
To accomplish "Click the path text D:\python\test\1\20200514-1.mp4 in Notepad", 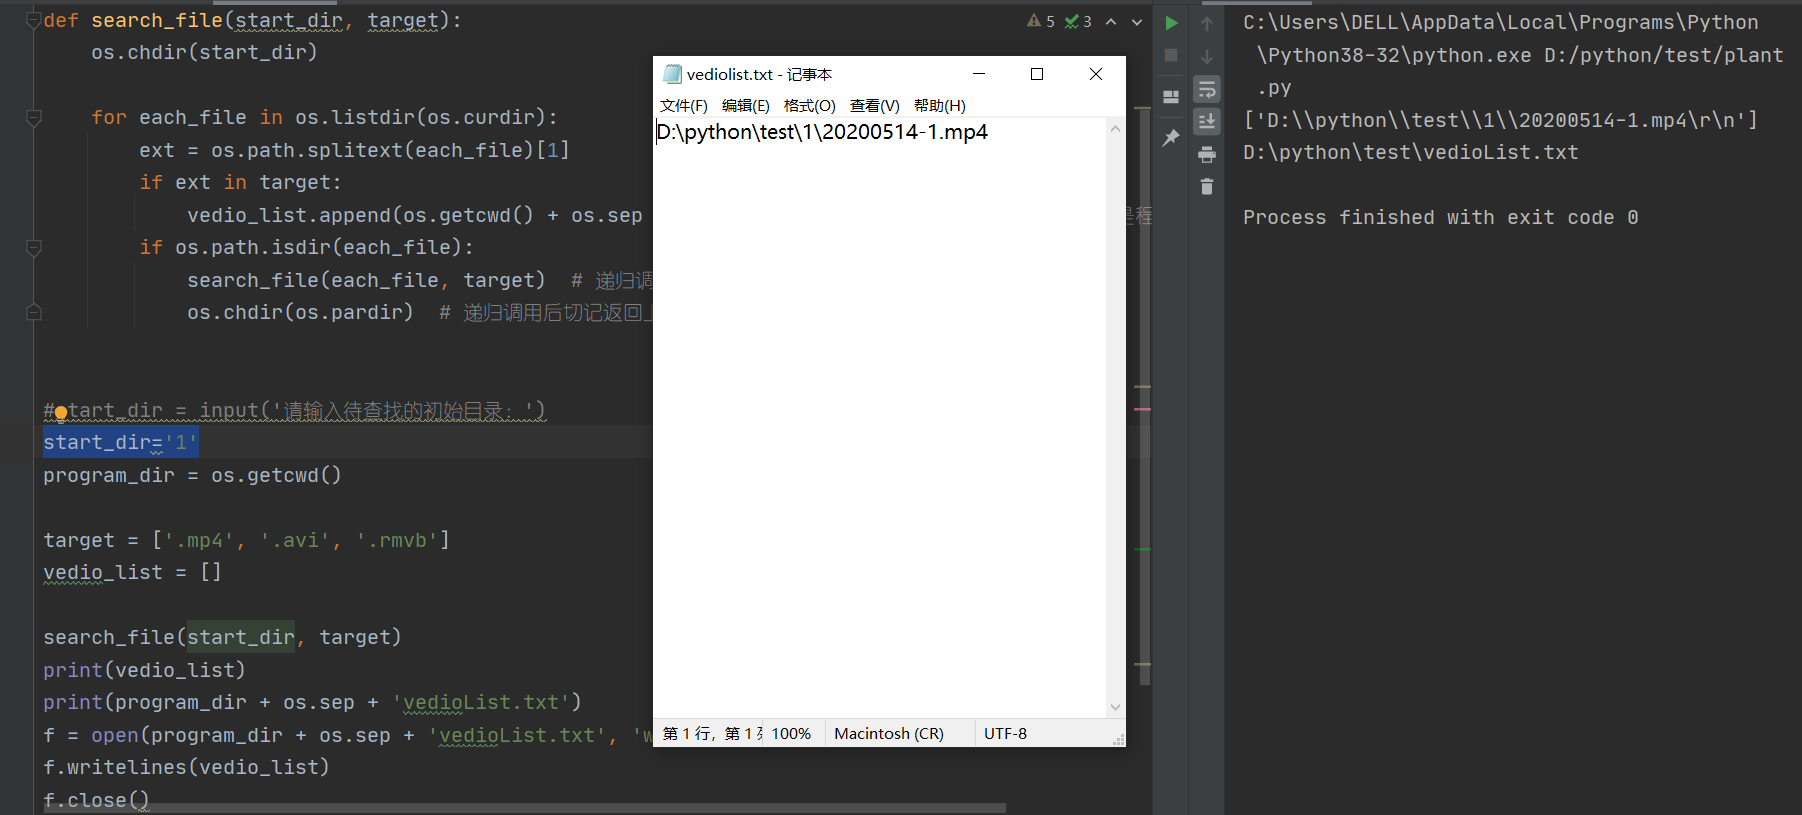I will point(822,132).
